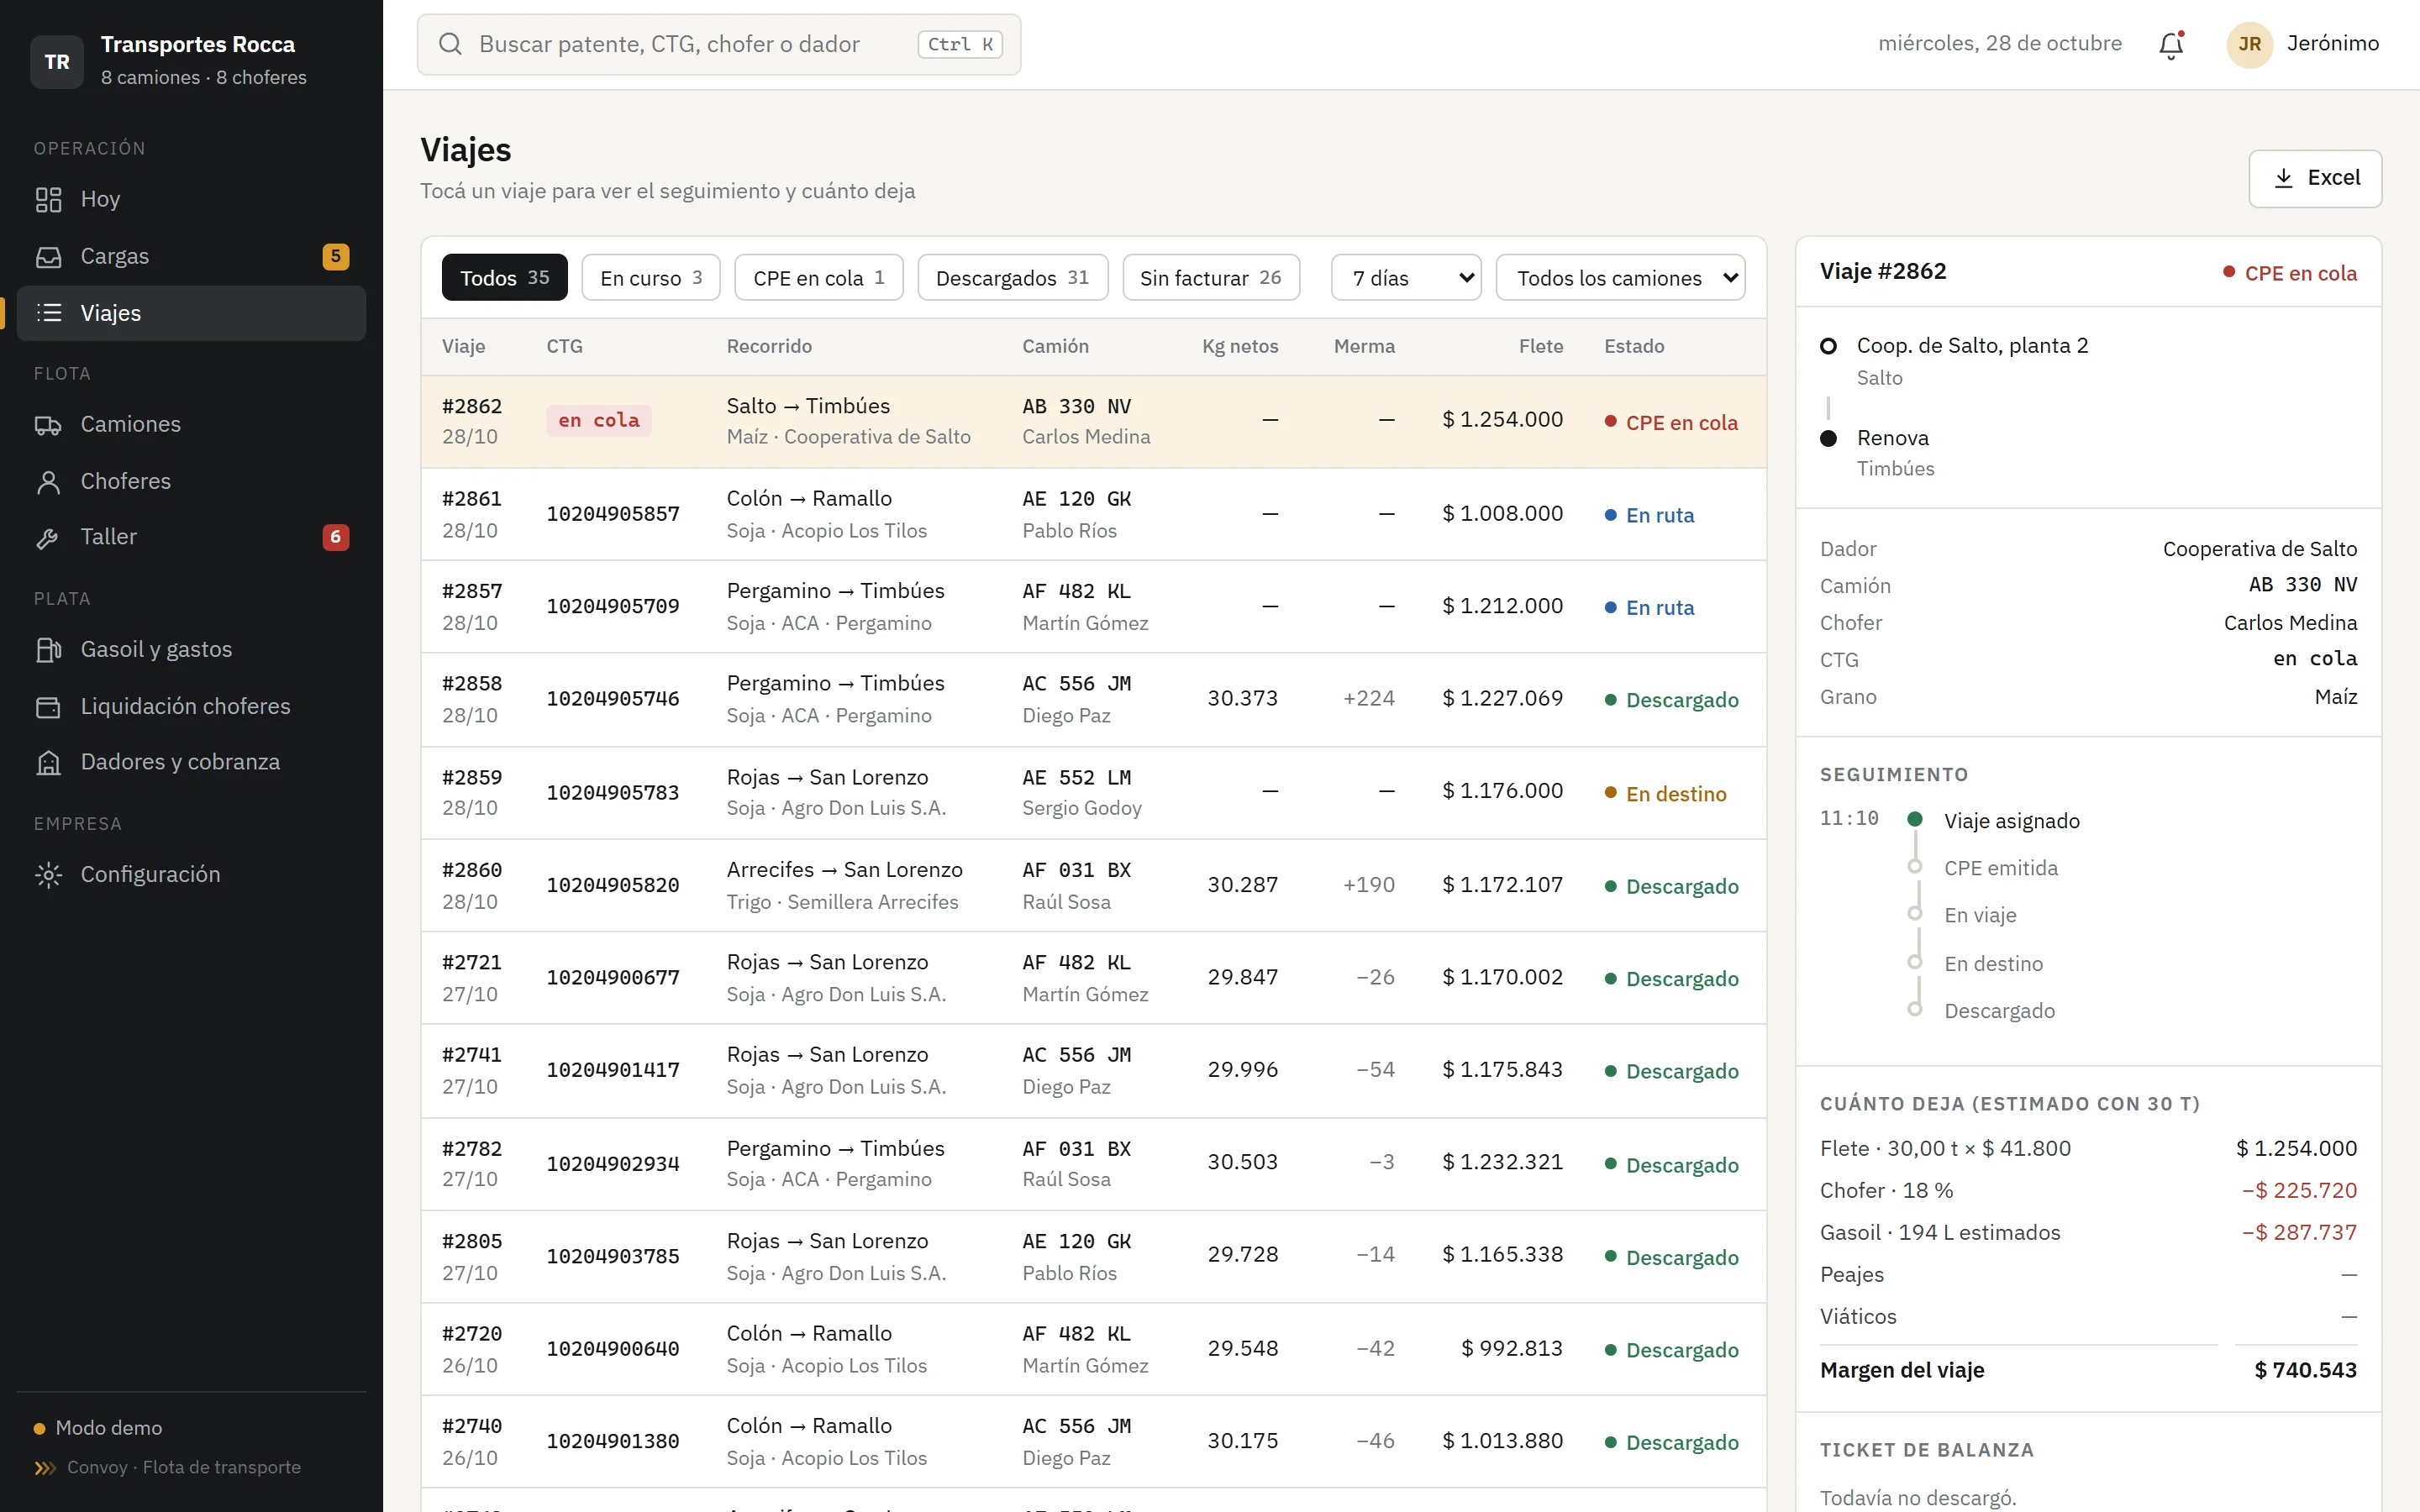
Task: Select CTG 10204905746 cell
Action: [x=613, y=699]
